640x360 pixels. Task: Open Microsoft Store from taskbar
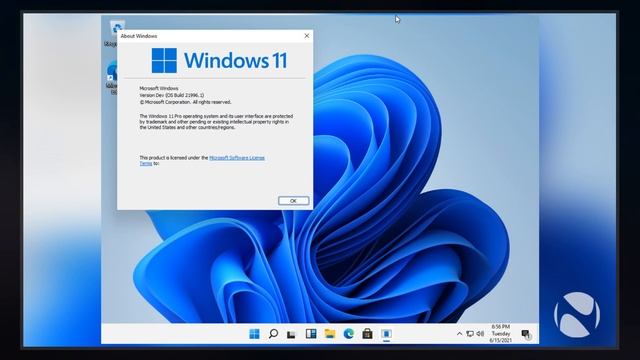[367, 334]
